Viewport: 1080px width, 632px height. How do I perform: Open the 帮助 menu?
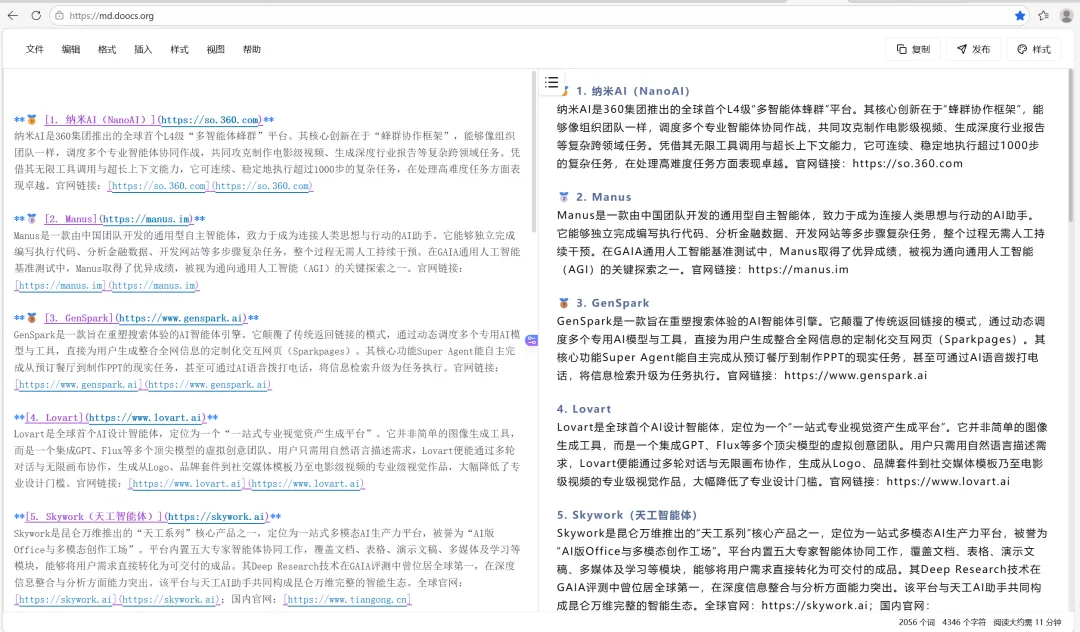coord(251,50)
